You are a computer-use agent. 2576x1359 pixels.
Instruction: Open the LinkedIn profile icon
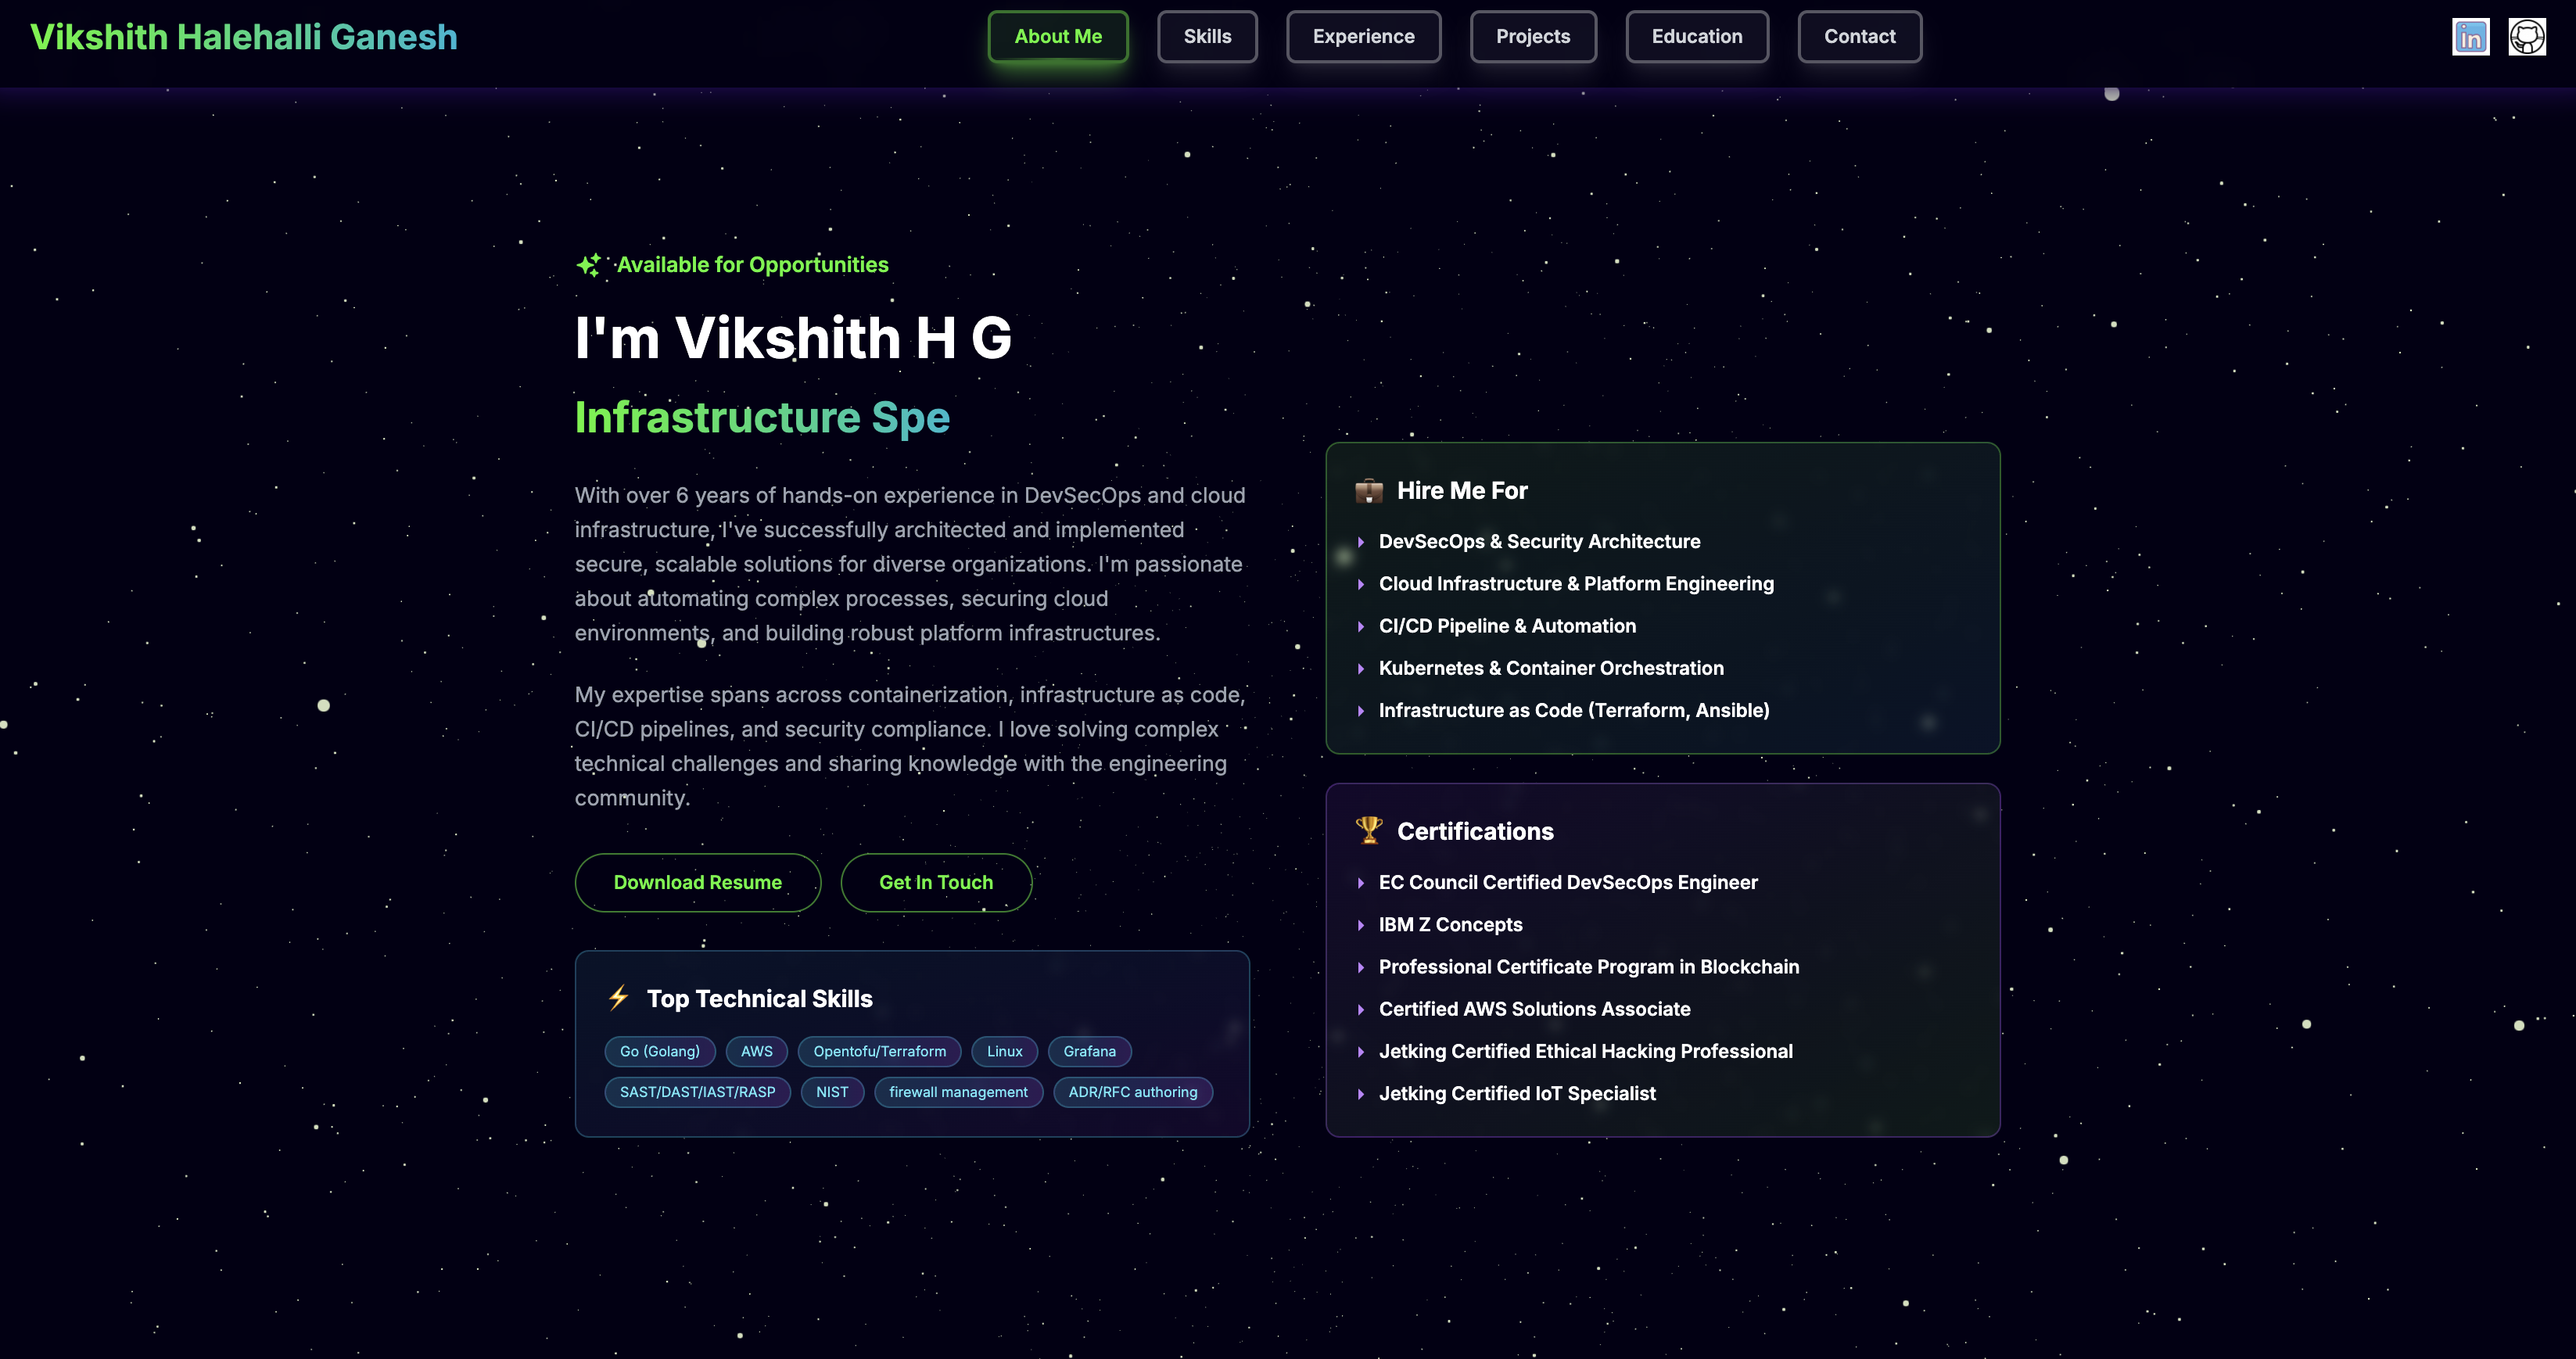[x=2470, y=36]
